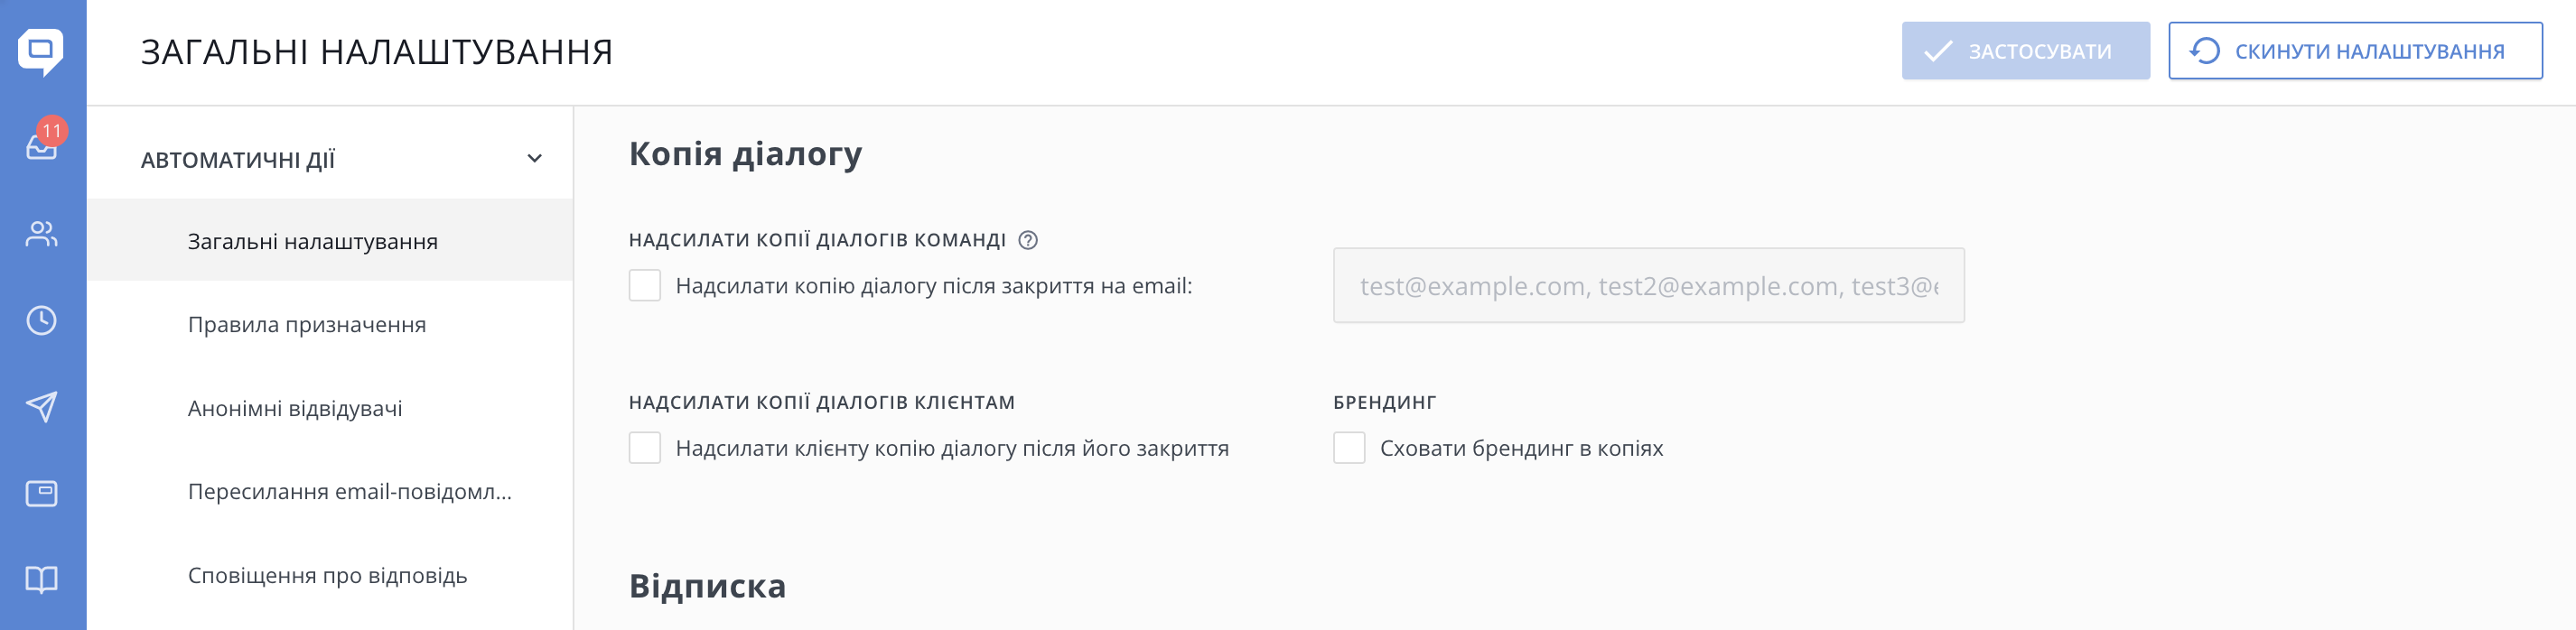Image resolution: width=2576 pixels, height=630 pixels.
Task: Open the paper plane campaigns icon
Action: [41, 407]
